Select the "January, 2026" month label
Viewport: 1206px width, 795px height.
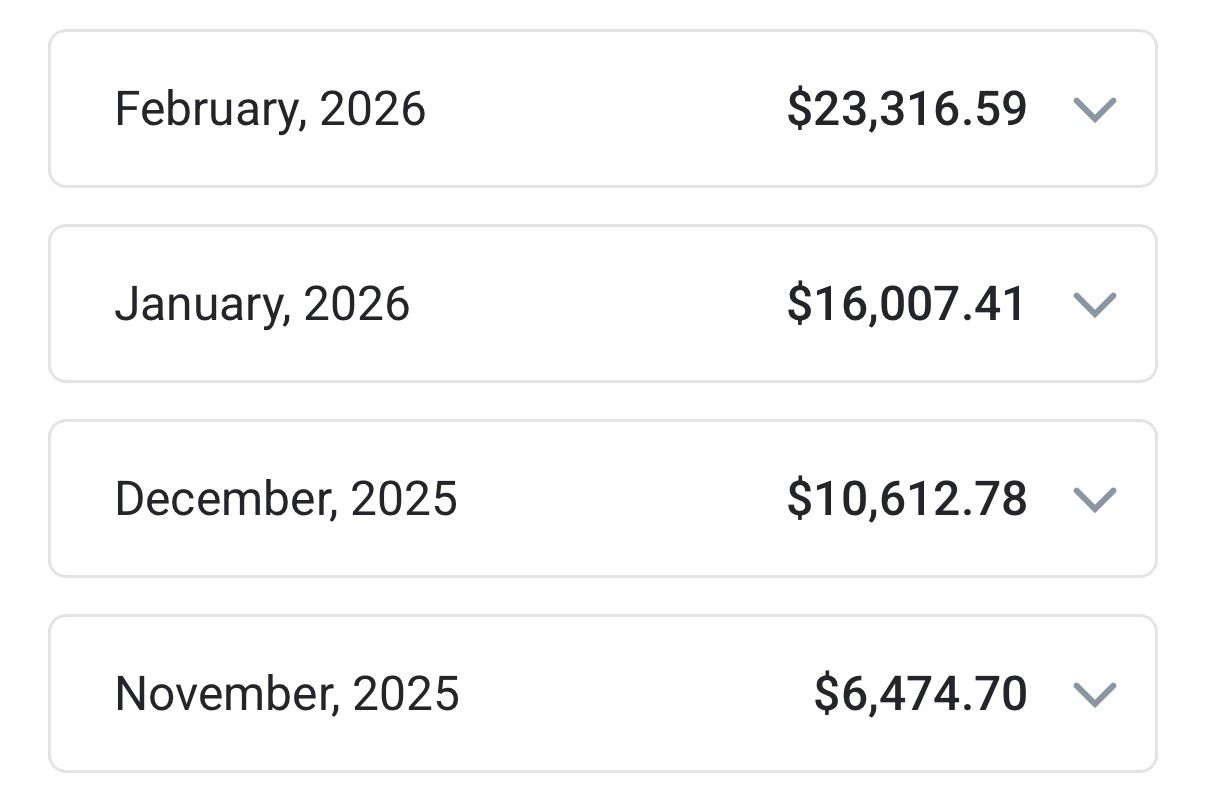coord(262,304)
